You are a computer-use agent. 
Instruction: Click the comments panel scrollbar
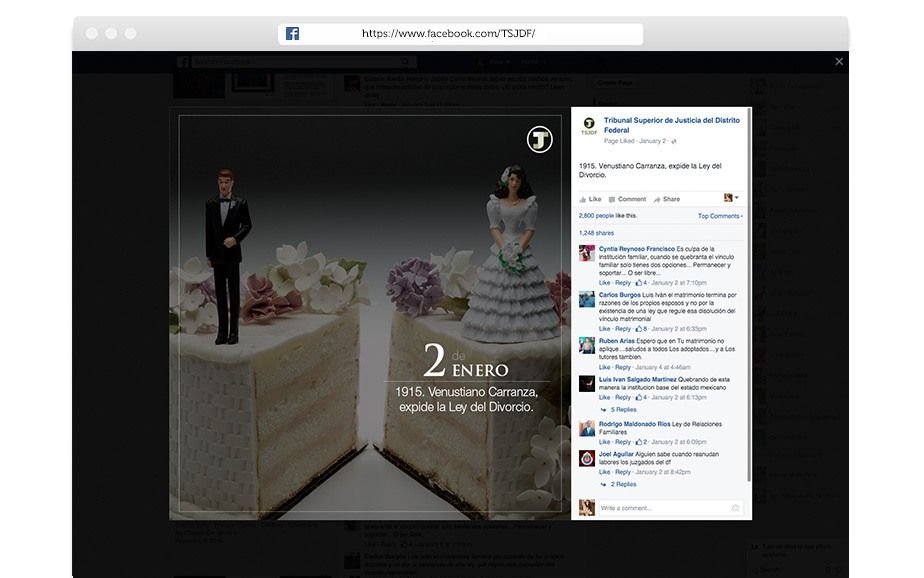click(749, 295)
